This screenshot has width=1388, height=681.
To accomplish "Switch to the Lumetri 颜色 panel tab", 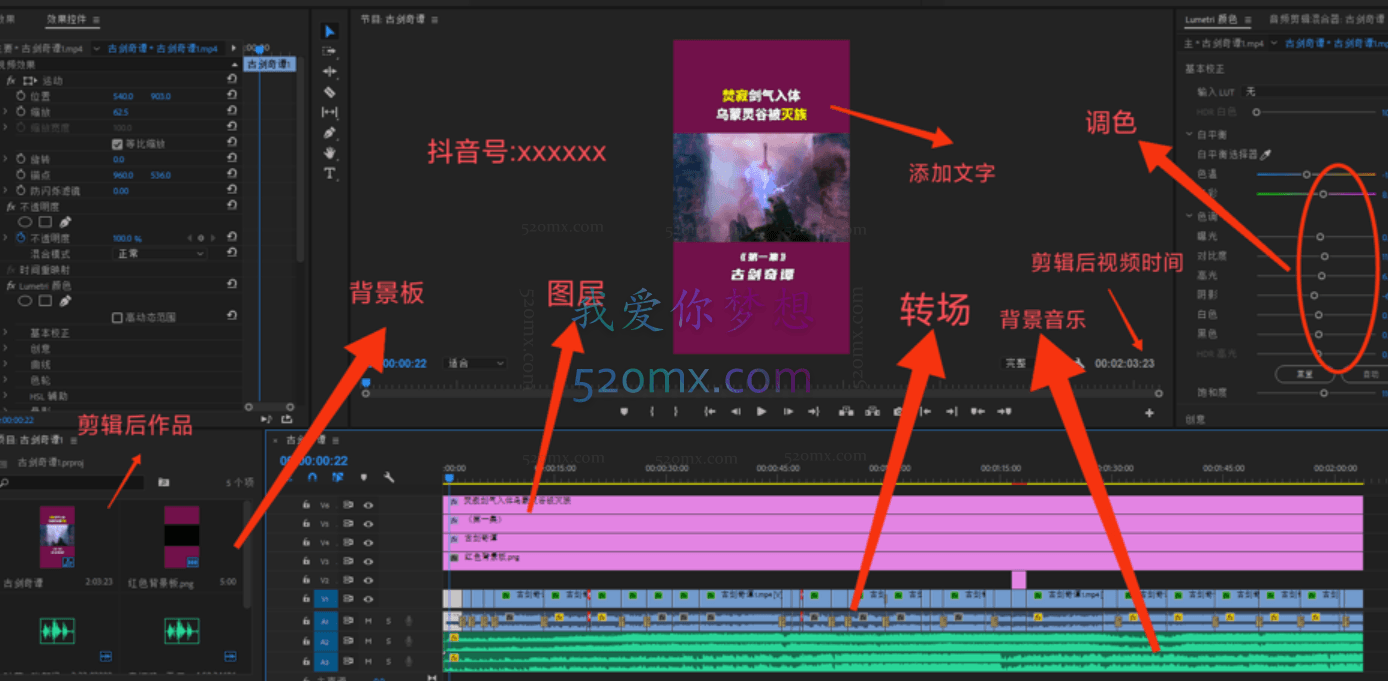I will pyautogui.click(x=1213, y=17).
